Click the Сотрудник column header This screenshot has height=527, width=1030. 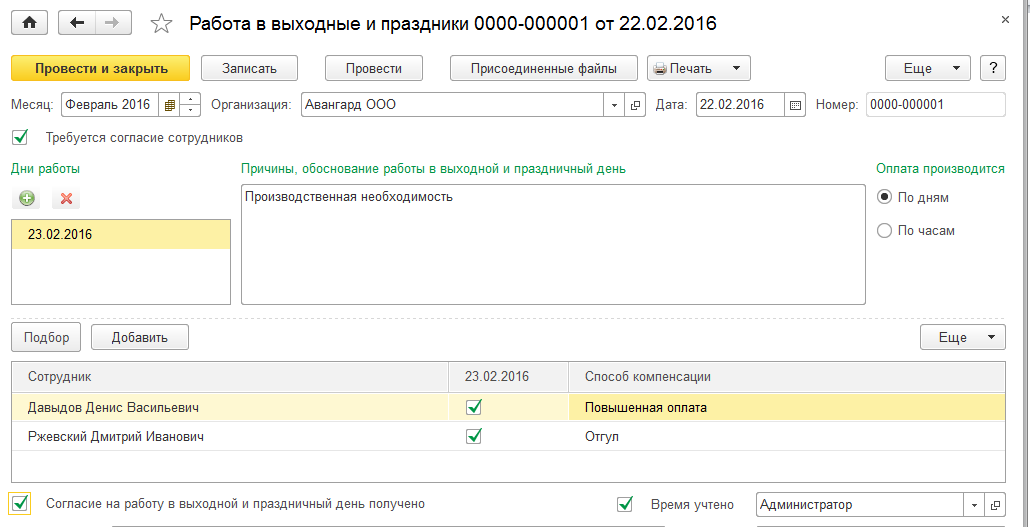(x=230, y=377)
